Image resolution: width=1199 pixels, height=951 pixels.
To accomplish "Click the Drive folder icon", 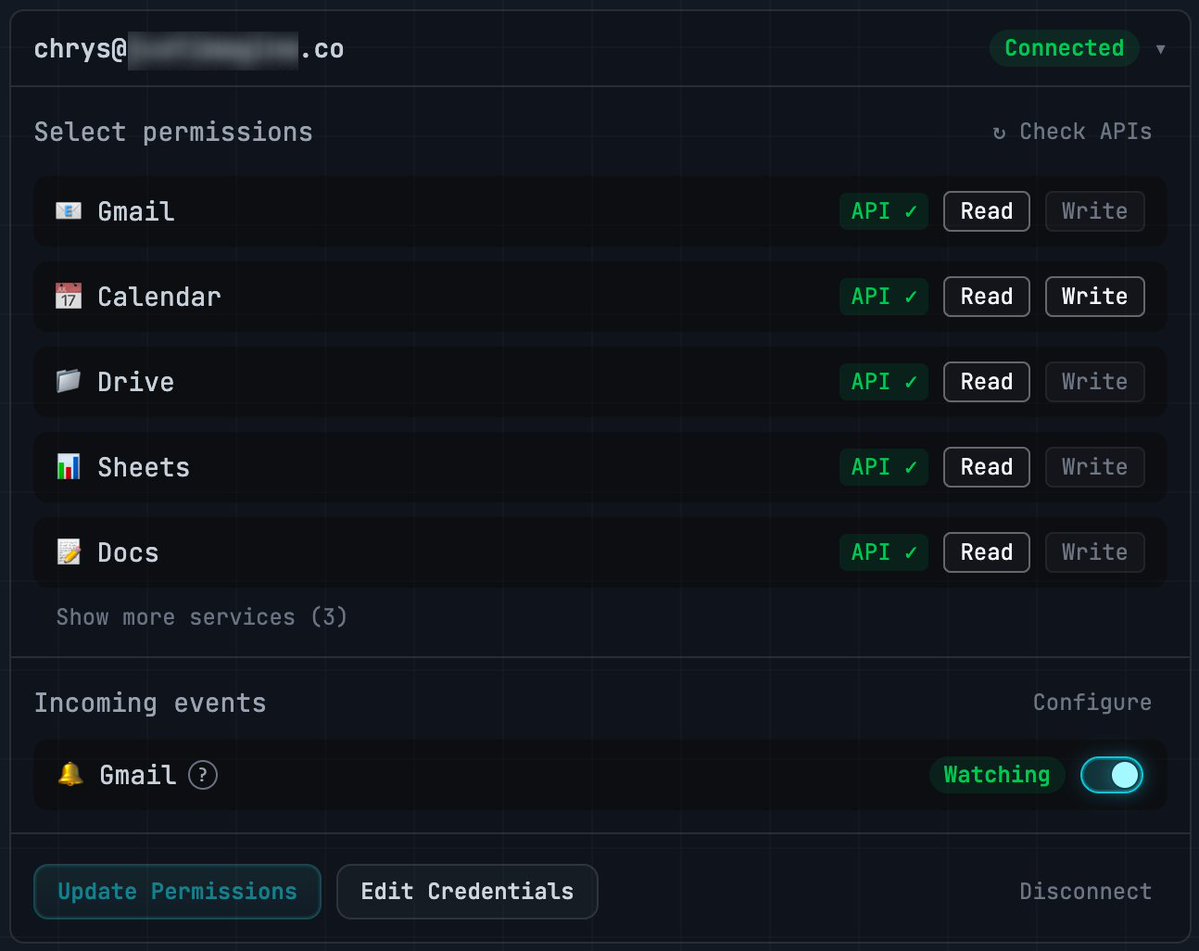I will [68, 381].
